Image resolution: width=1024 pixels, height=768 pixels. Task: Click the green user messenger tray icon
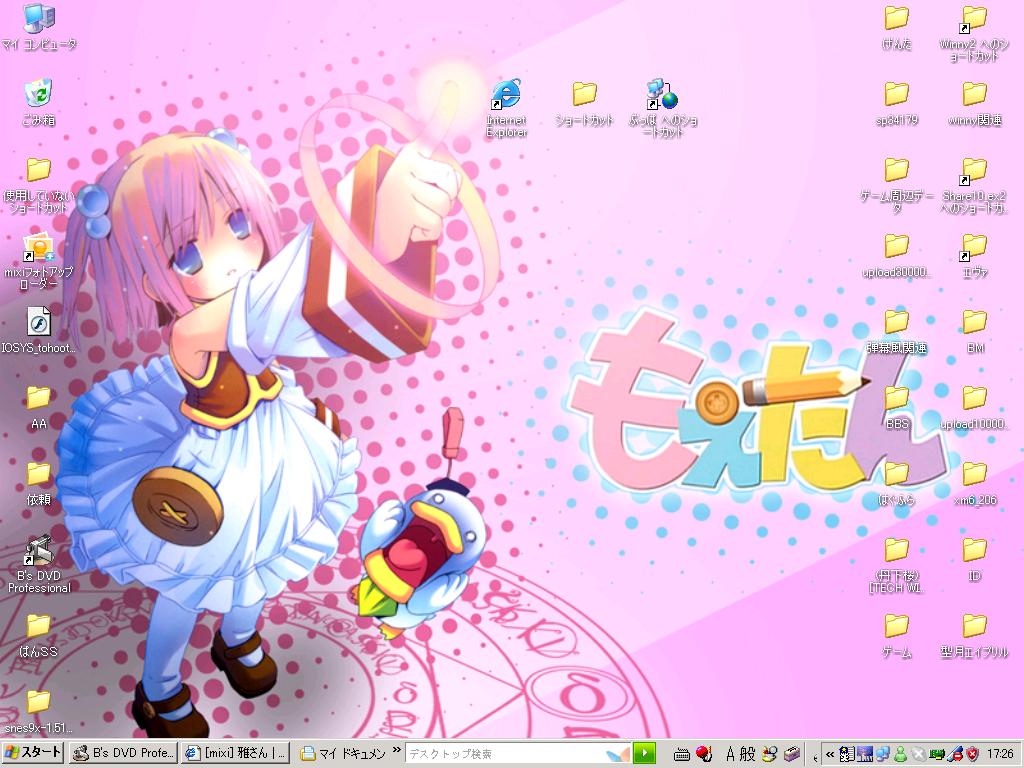tap(901, 754)
